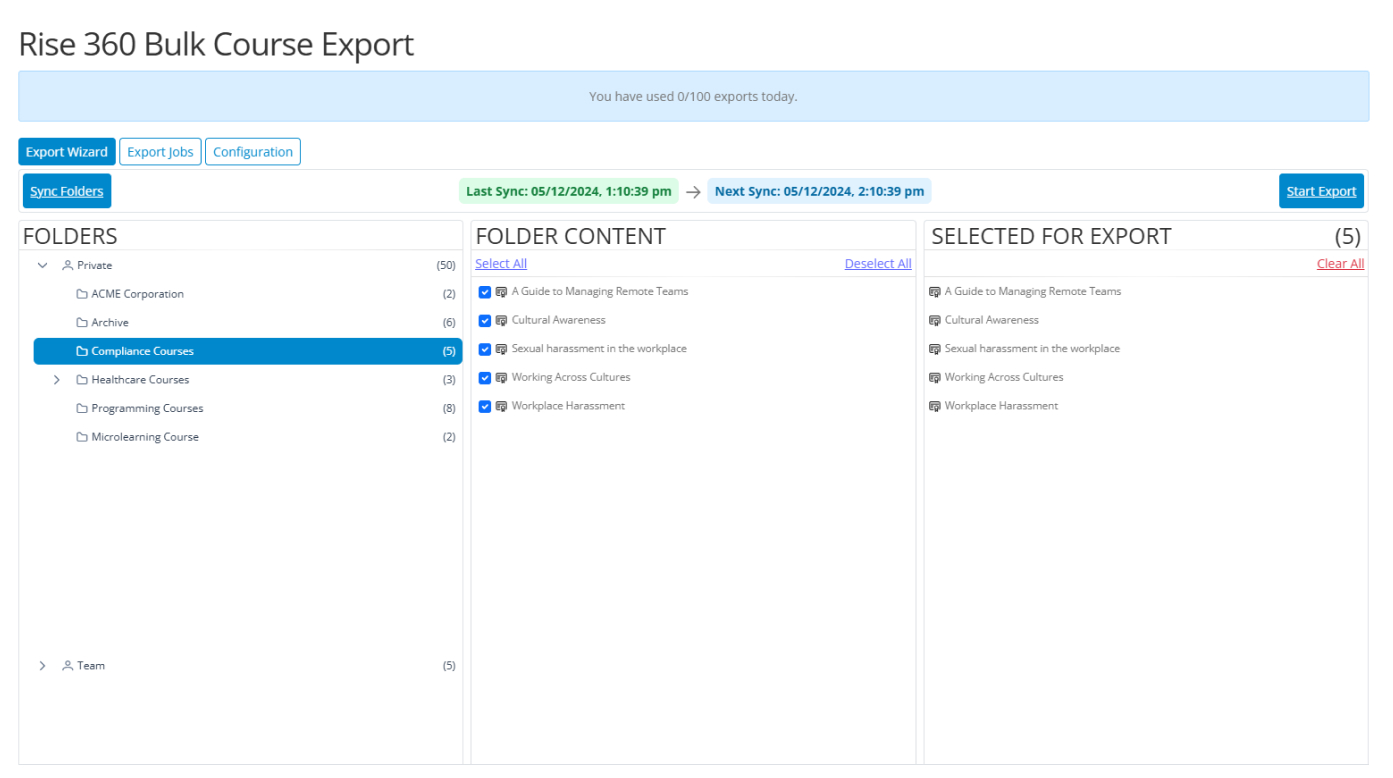Viewport: 1393px width, 778px height.
Task: Open the Export Jobs tab
Action: tap(160, 152)
